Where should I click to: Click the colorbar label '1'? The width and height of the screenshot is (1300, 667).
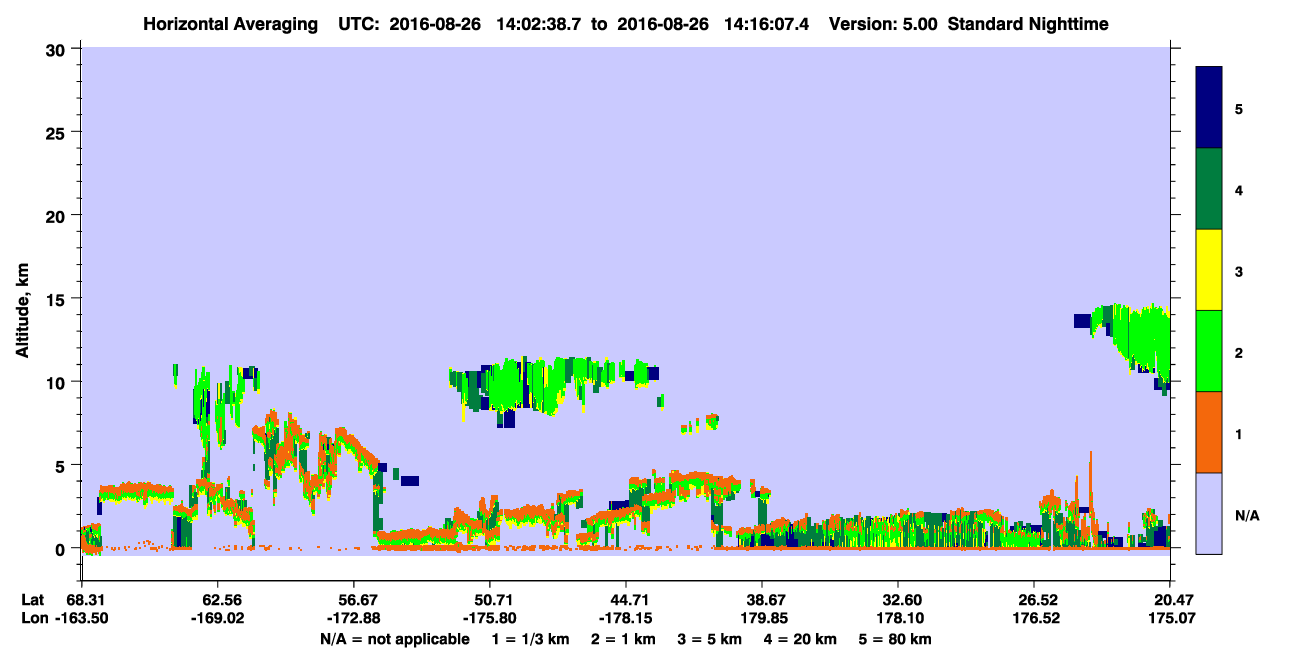(1239, 433)
